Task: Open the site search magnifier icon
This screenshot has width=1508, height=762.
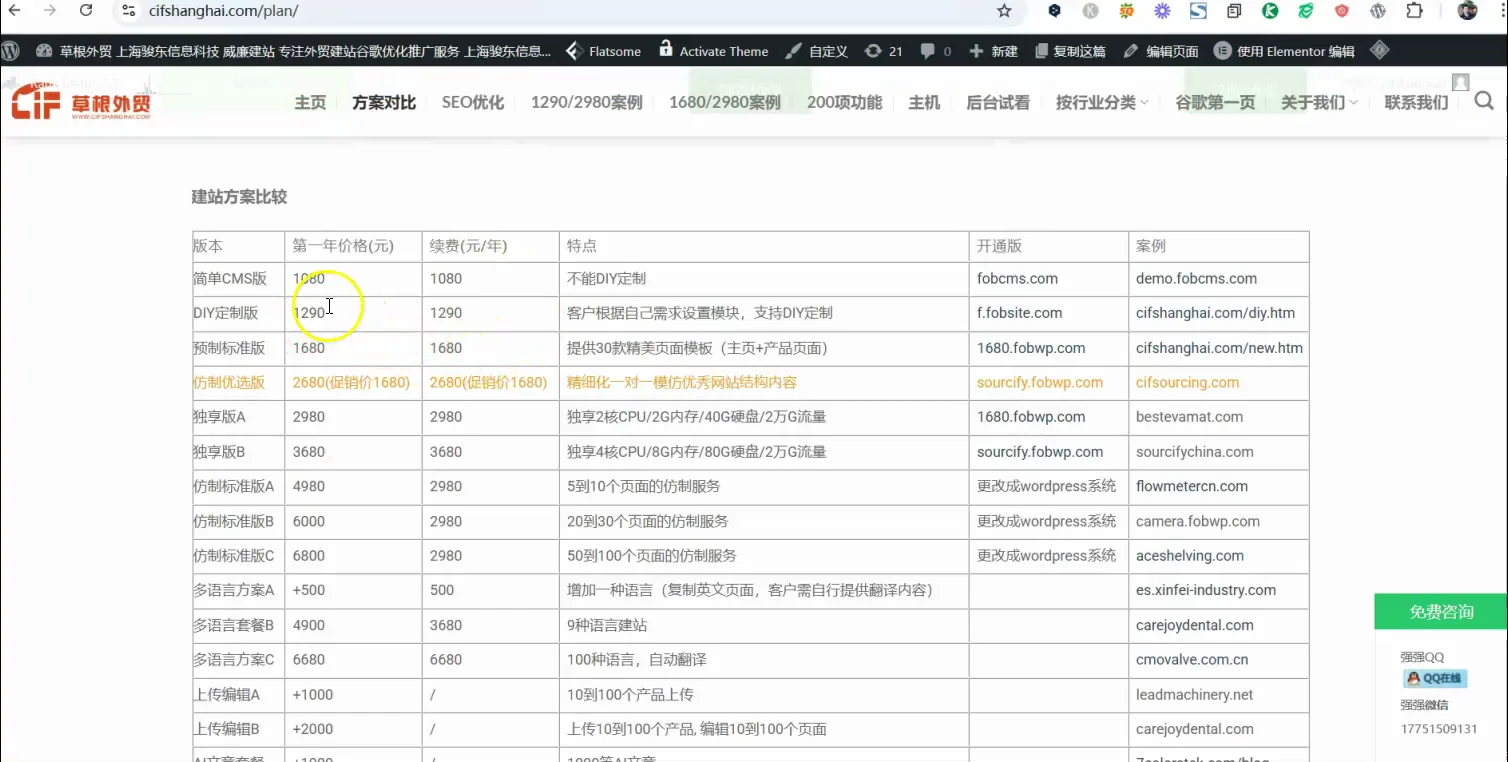Action: pyautogui.click(x=1484, y=101)
